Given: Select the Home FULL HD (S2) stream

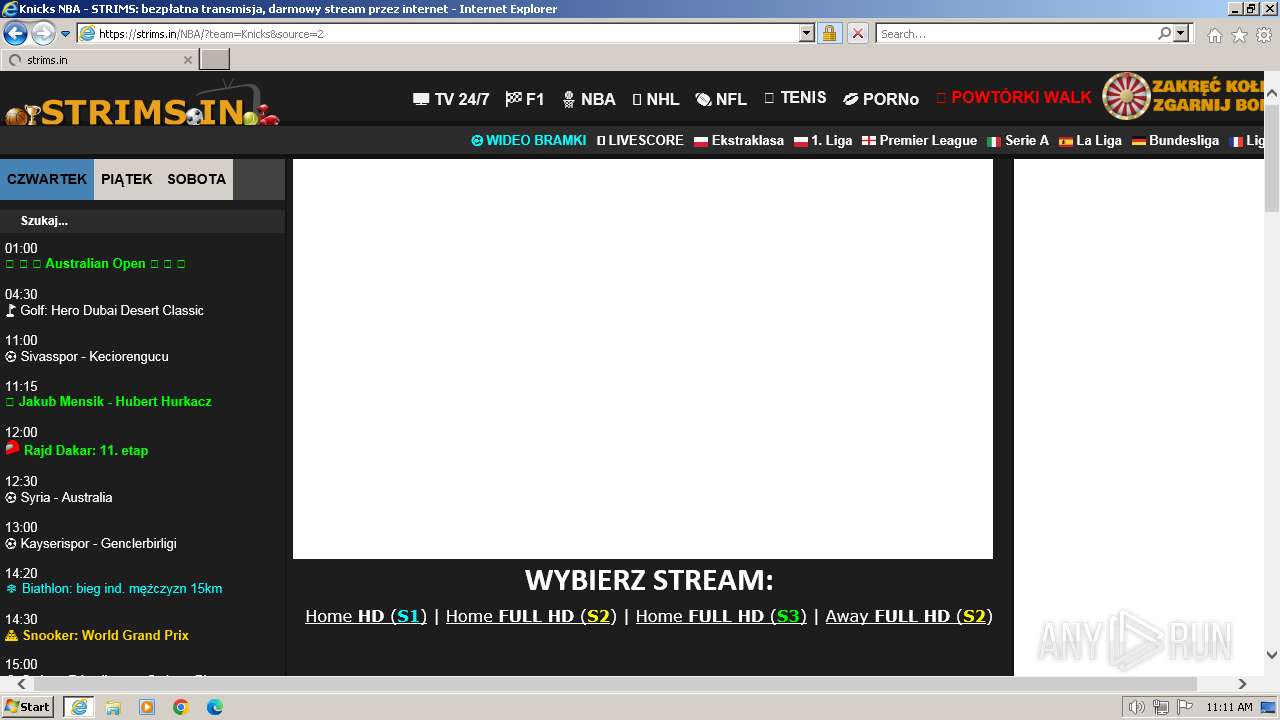Looking at the screenshot, I should click(531, 616).
